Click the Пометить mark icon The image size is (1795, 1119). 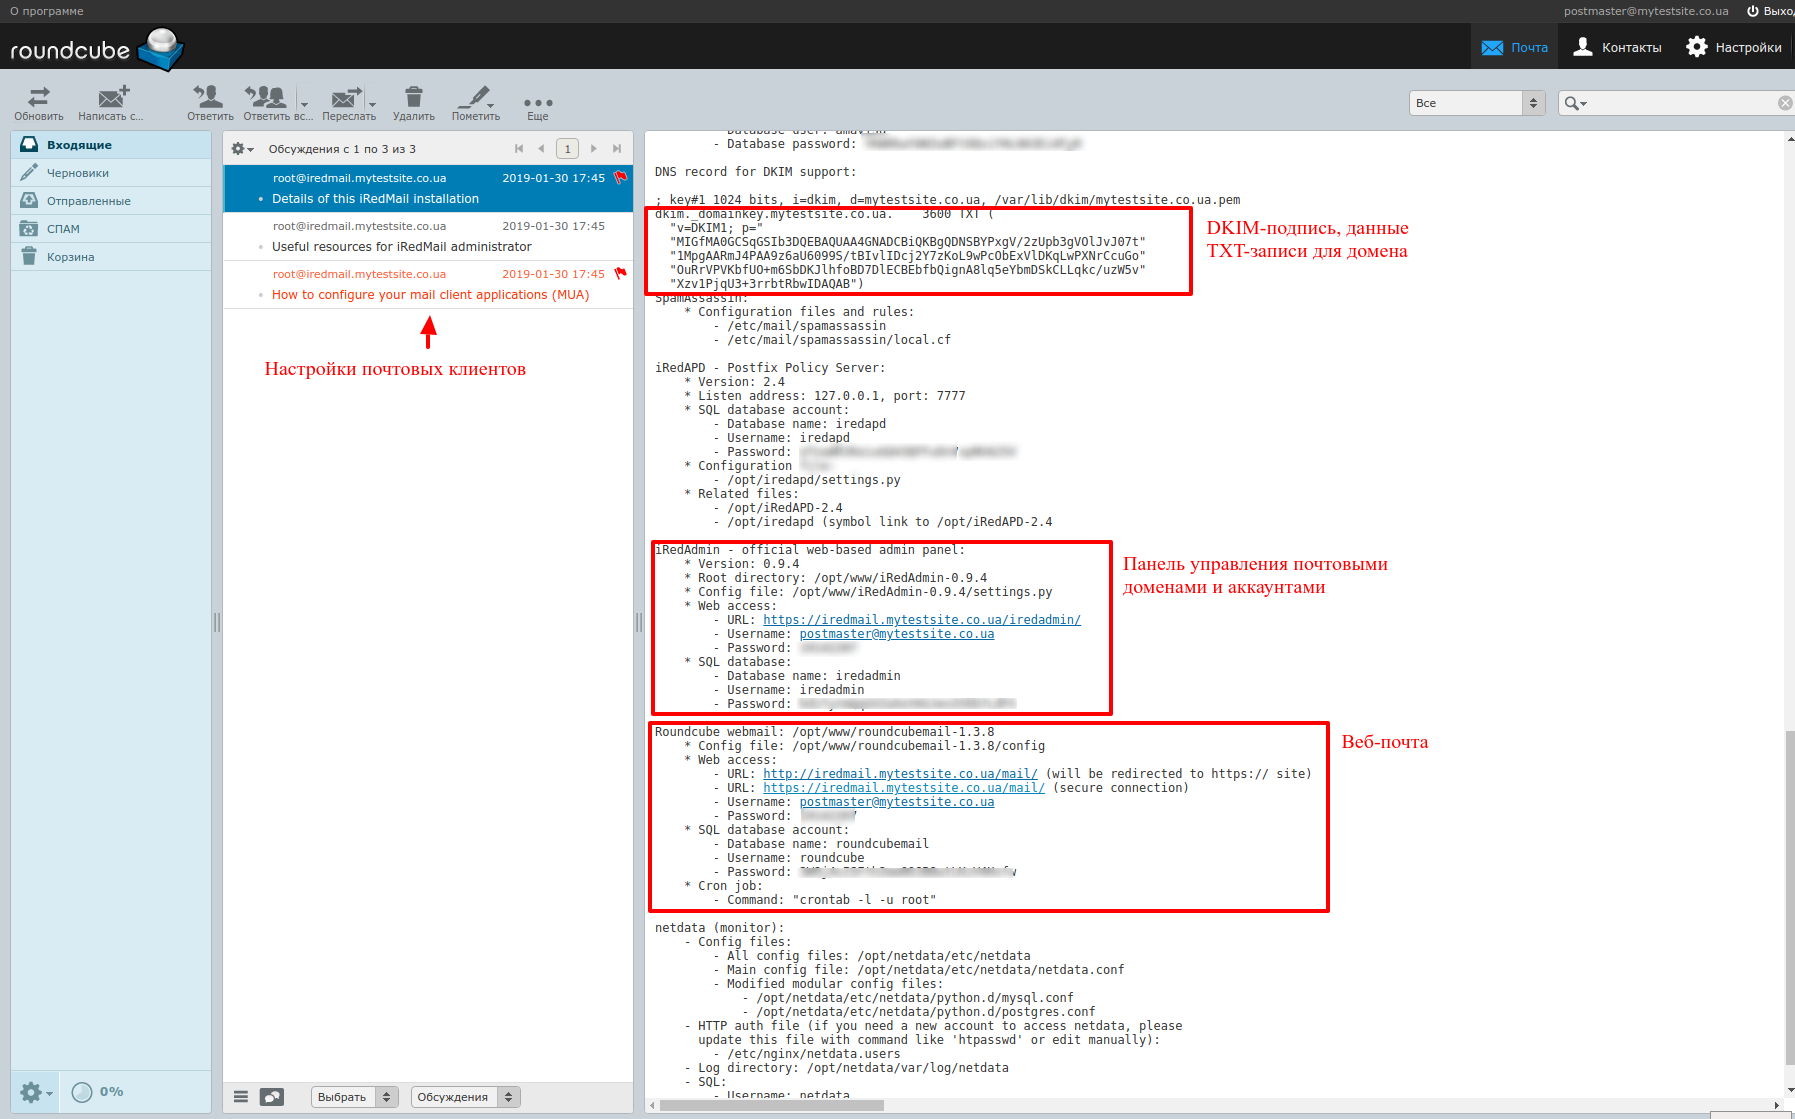[475, 97]
